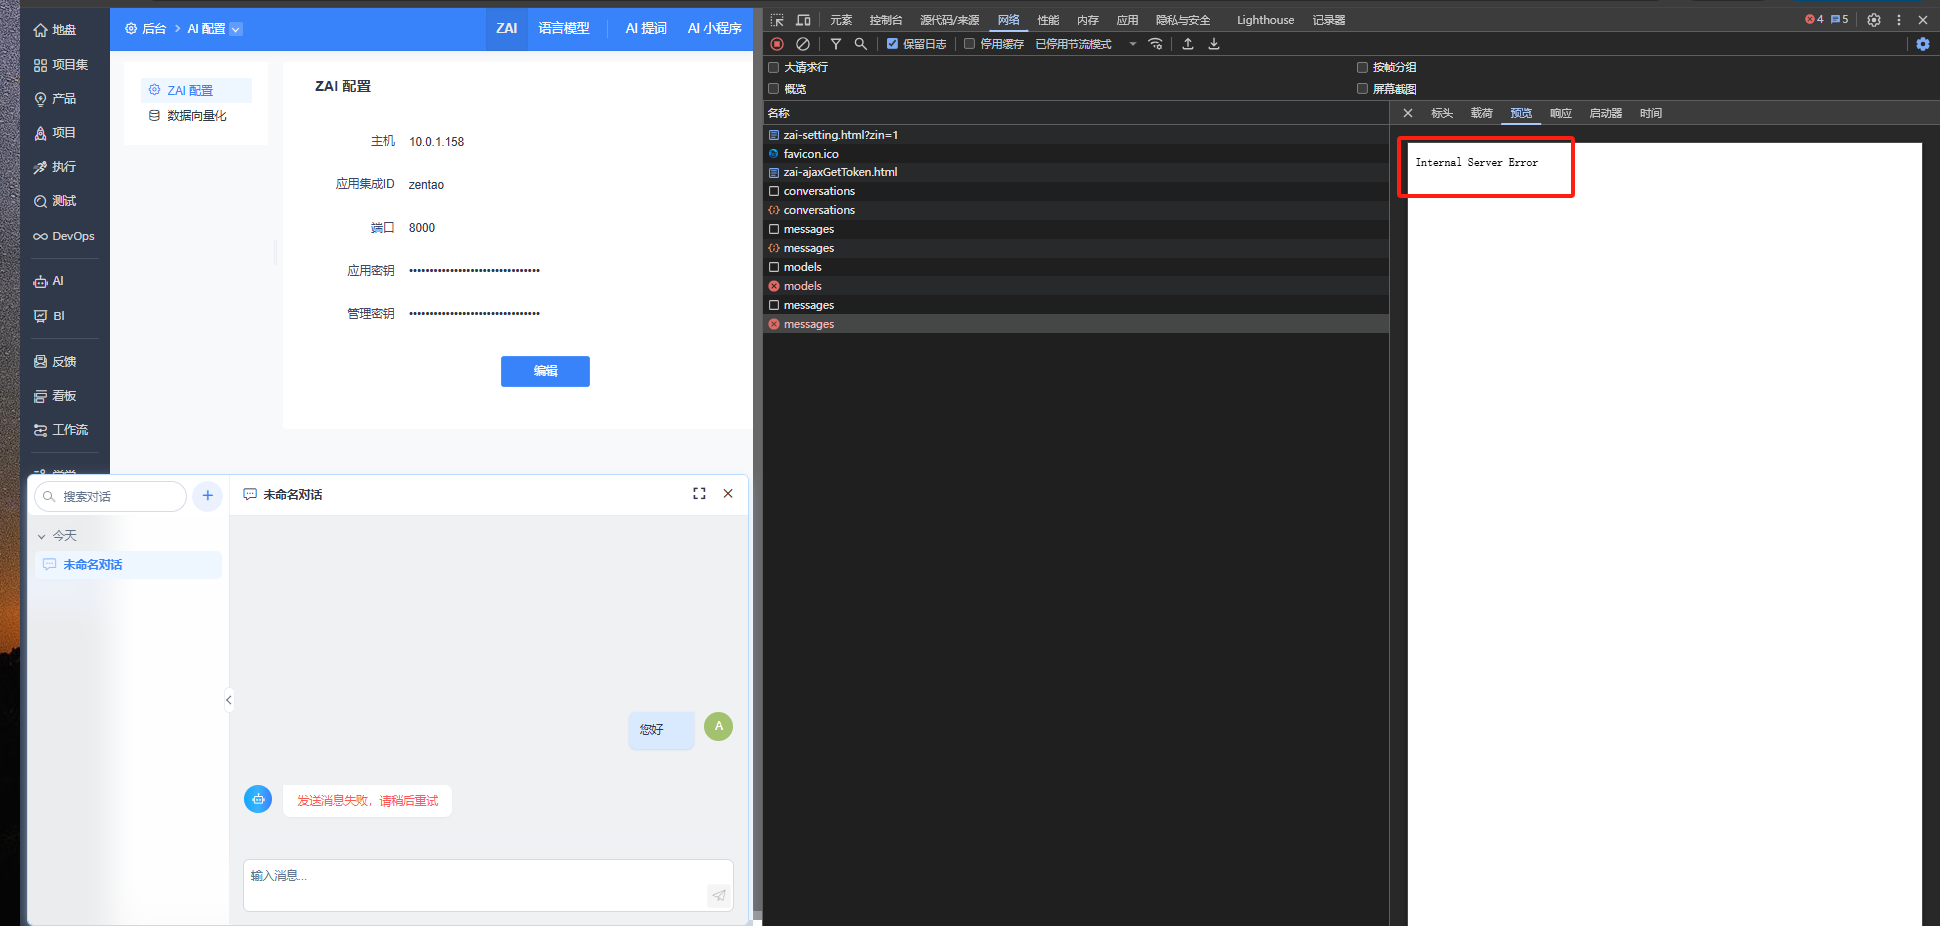Image resolution: width=1940 pixels, height=926 pixels.
Task: Open network conditions (wifi) icon
Action: click(1156, 44)
